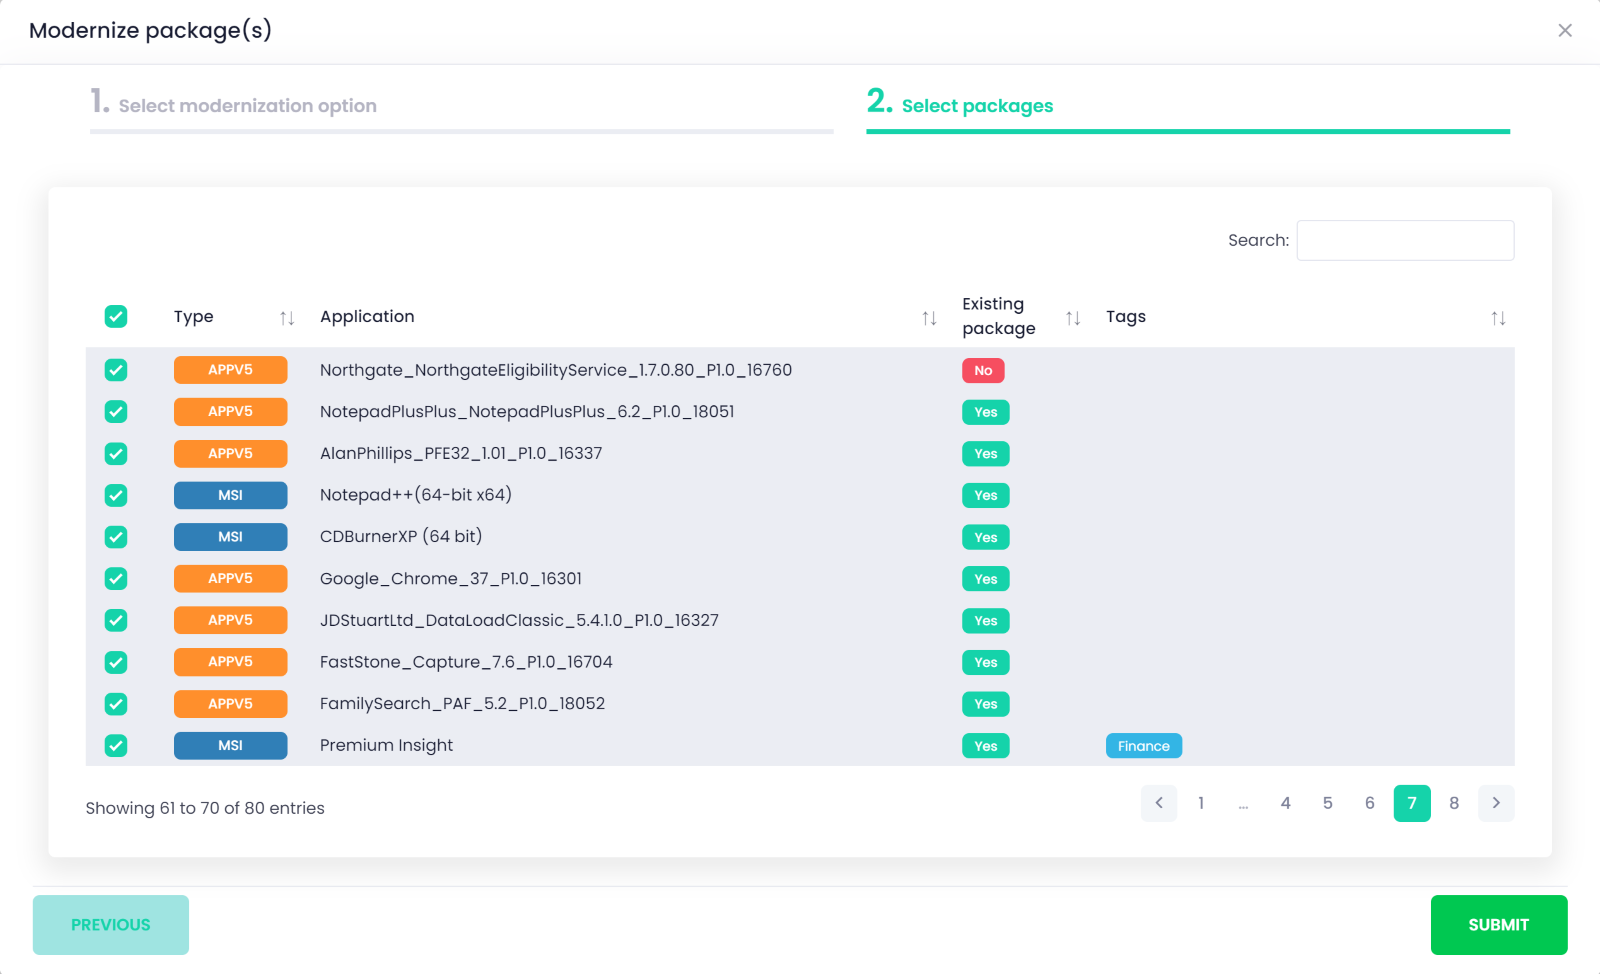Open step 1 Select modernization option
1600x974 pixels.
pyautogui.click(x=247, y=106)
